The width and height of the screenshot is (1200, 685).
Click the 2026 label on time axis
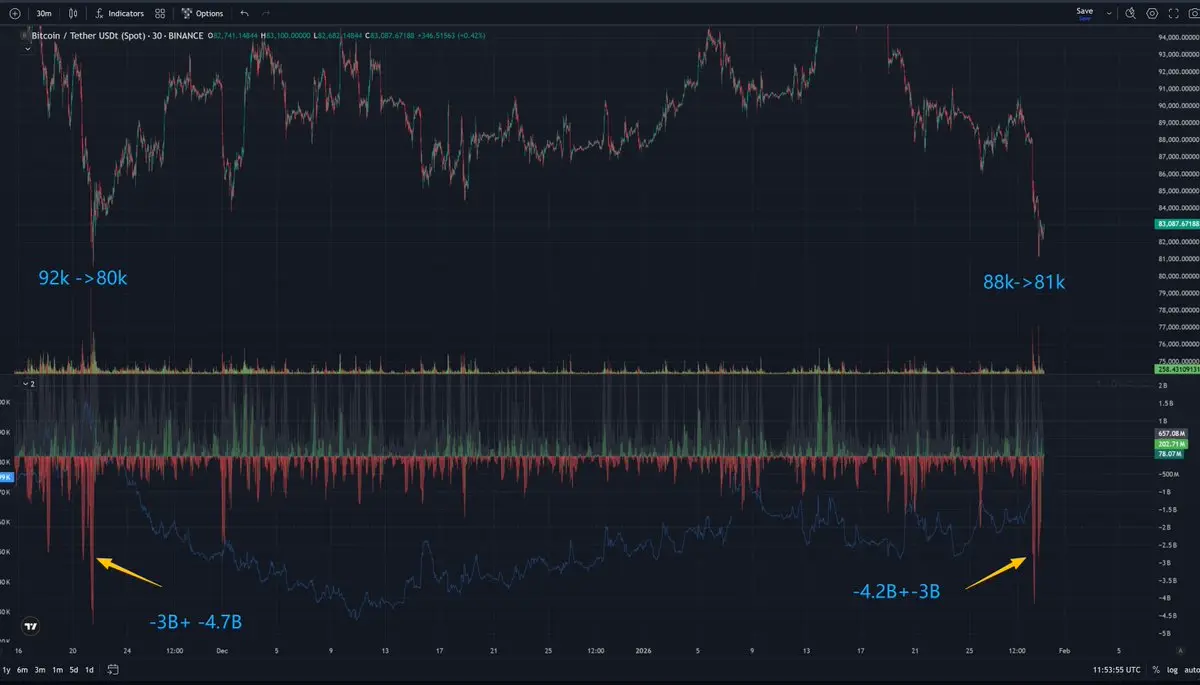pos(641,650)
